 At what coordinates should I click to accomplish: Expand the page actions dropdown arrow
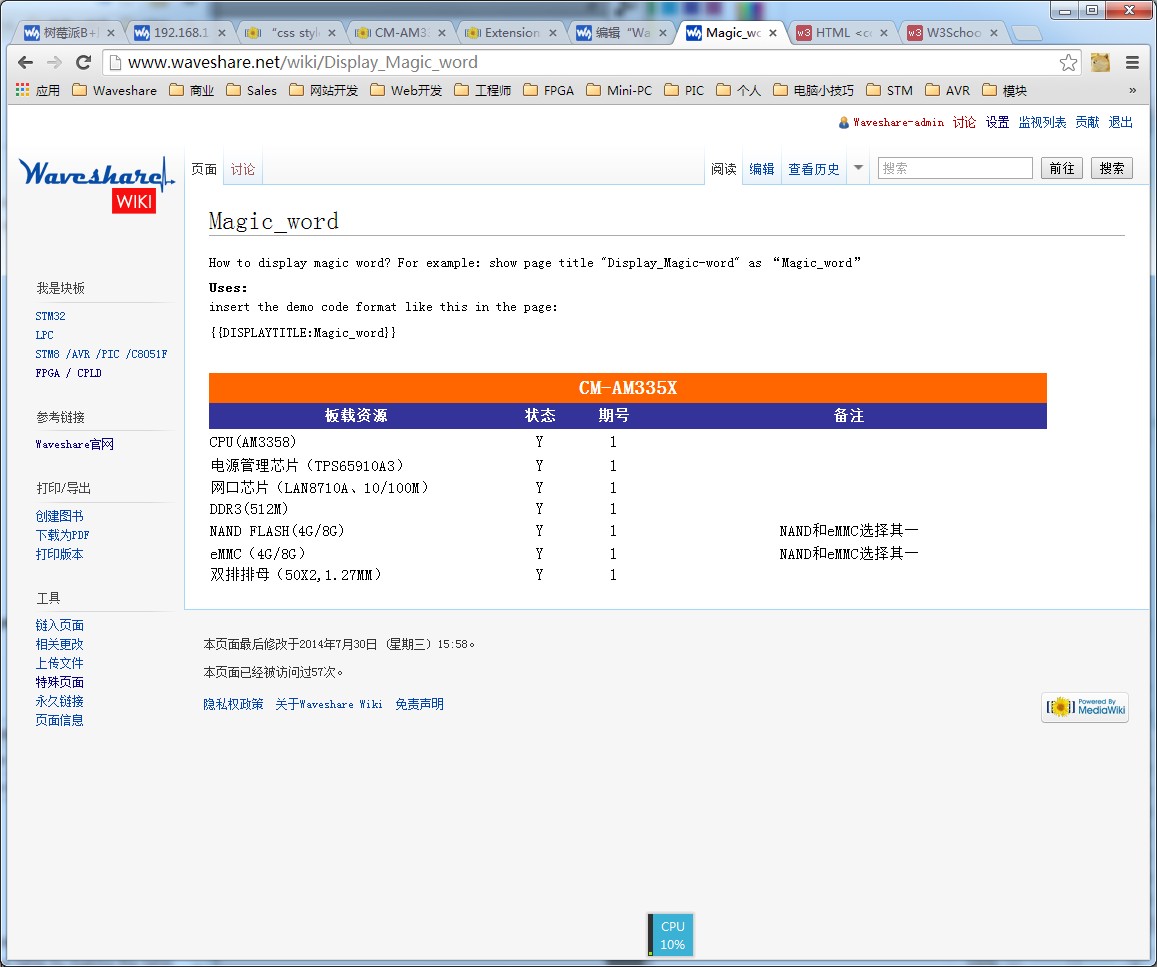coord(858,168)
